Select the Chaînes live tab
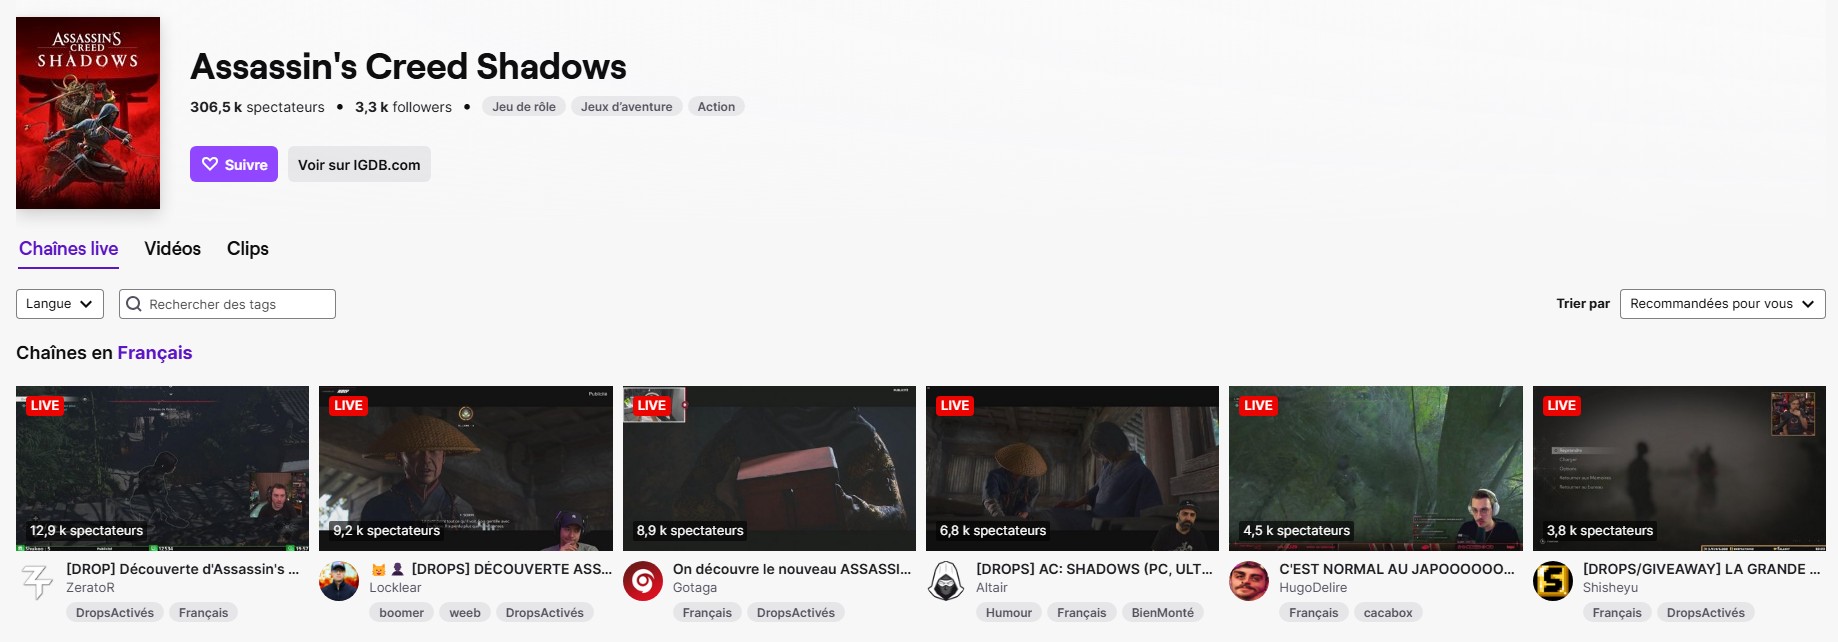Image resolution: width=1838 pixels, height=642 pixels. point(68,249)
